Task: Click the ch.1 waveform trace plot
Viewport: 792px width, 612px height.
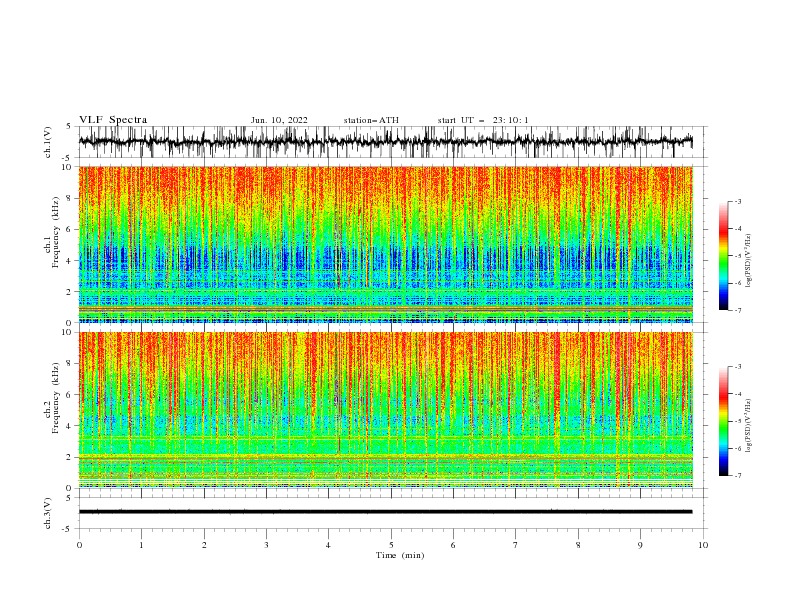Action: [385, 142]
